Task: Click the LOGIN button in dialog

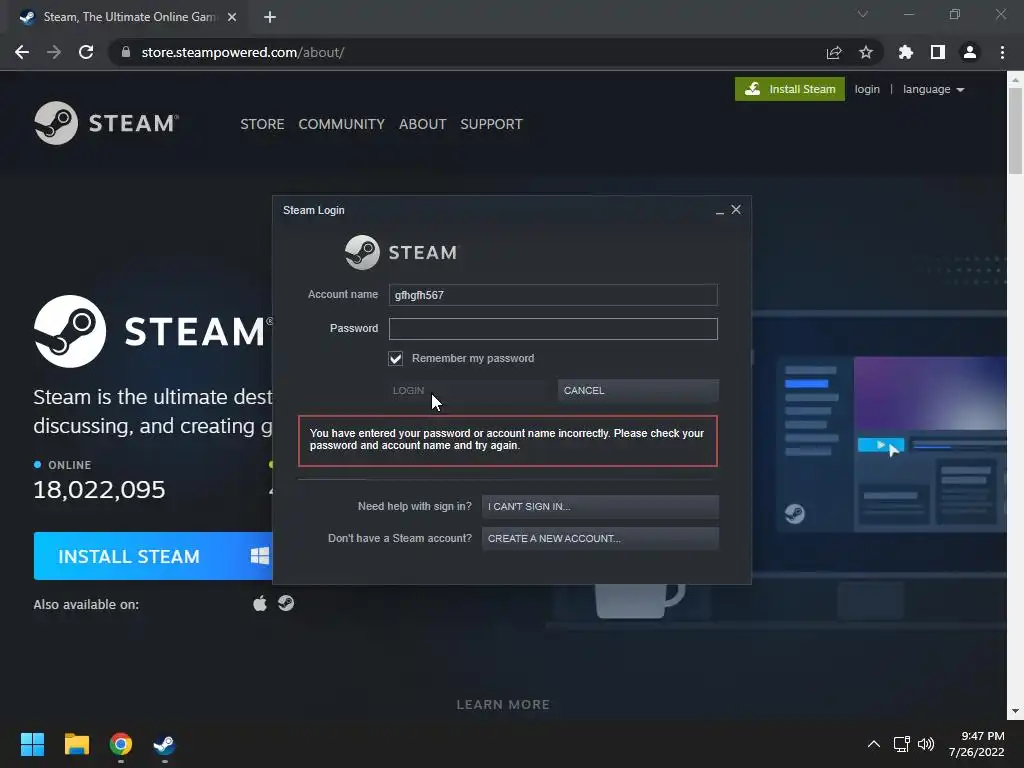Action: point(469,391)
